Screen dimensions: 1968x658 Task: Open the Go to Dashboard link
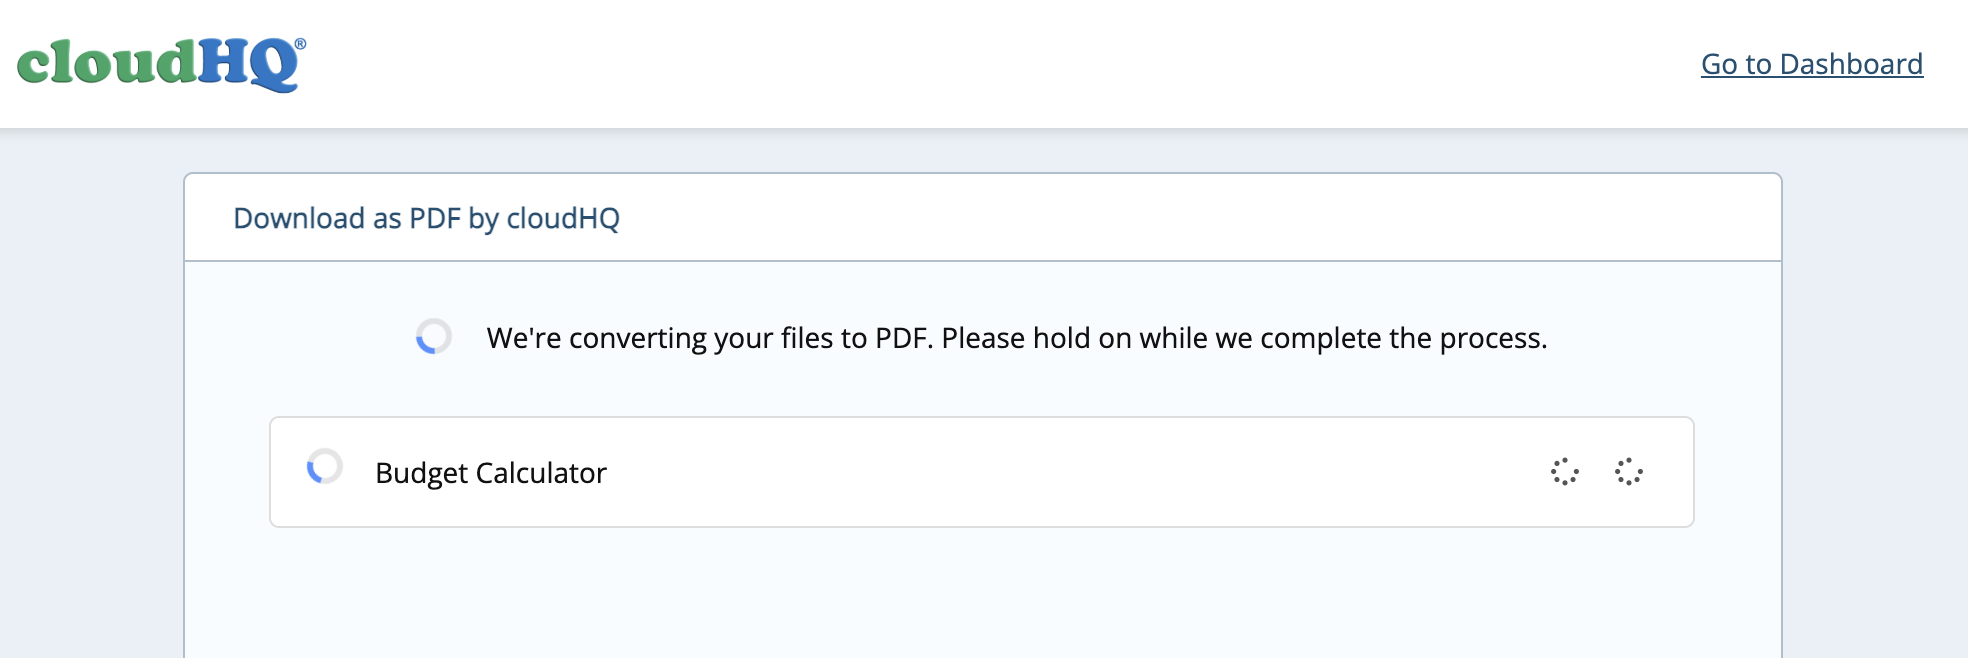(x=1811, y=64)
